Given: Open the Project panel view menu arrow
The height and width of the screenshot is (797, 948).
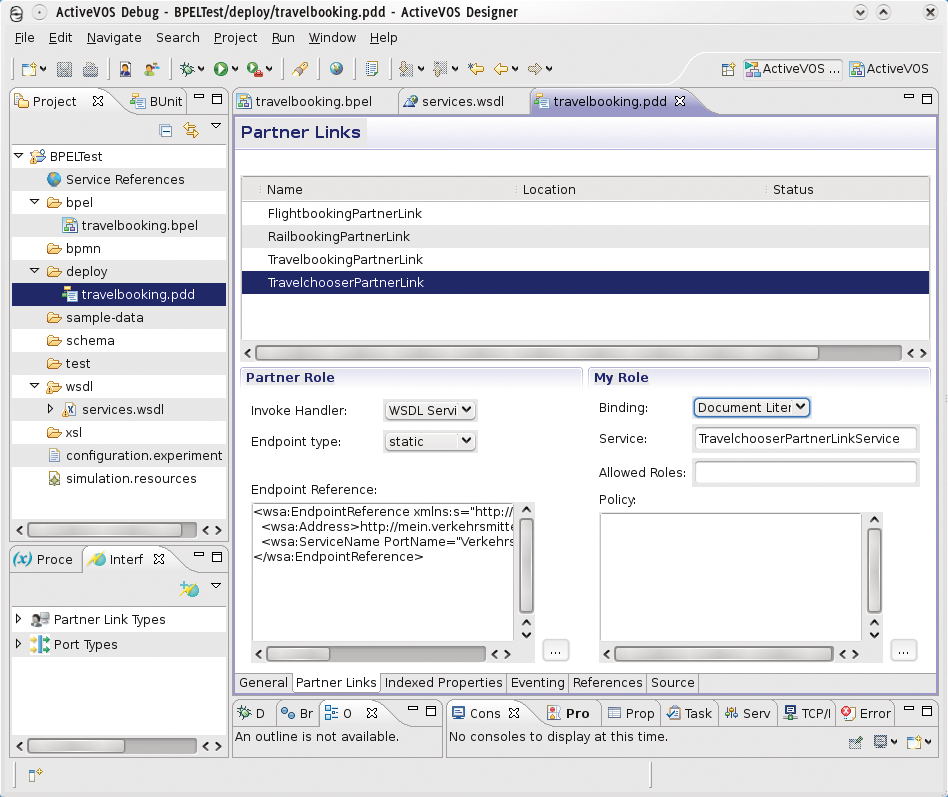Looking at the screenshot, I should point(216,126).
